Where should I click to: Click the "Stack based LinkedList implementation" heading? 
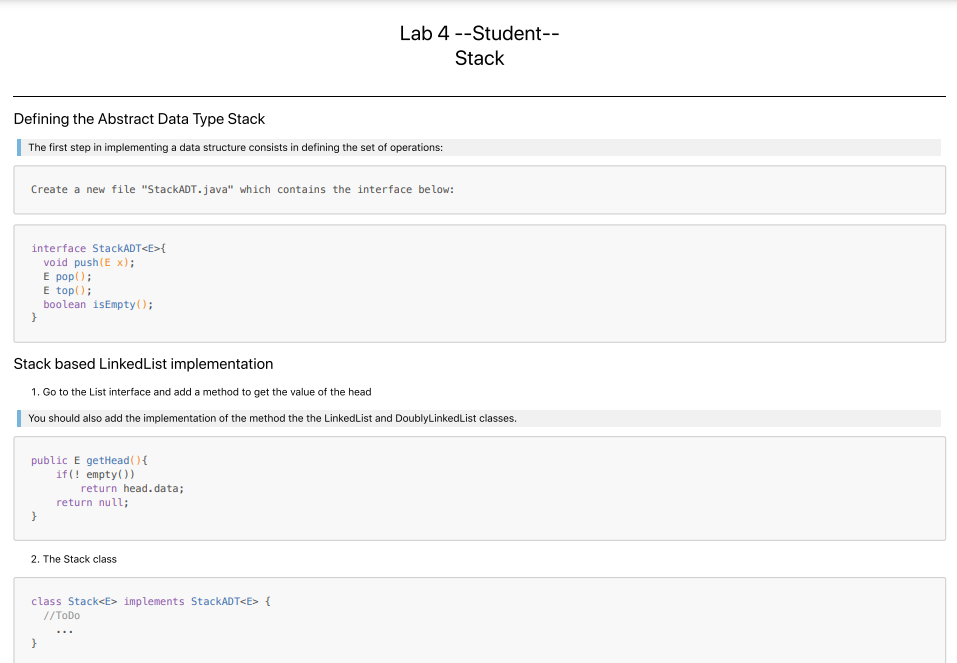pos(142,363)
